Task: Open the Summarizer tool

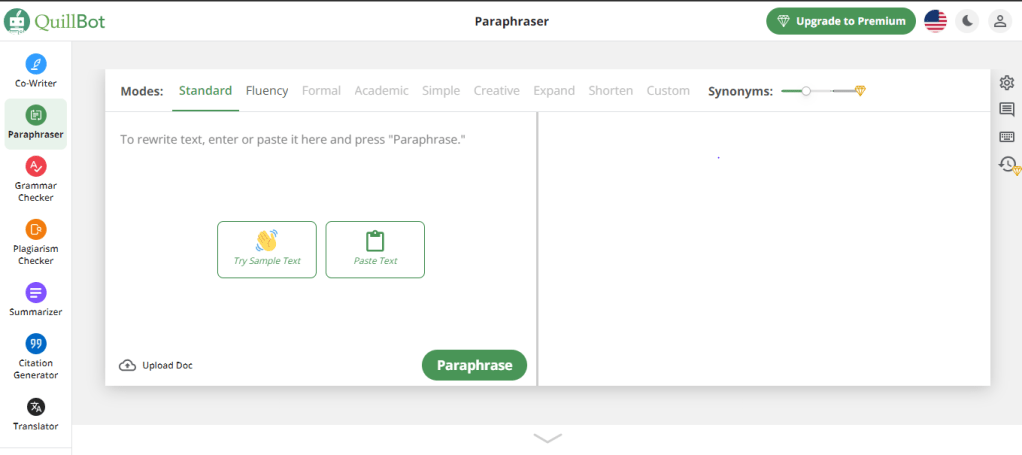Action: [36, 299]
